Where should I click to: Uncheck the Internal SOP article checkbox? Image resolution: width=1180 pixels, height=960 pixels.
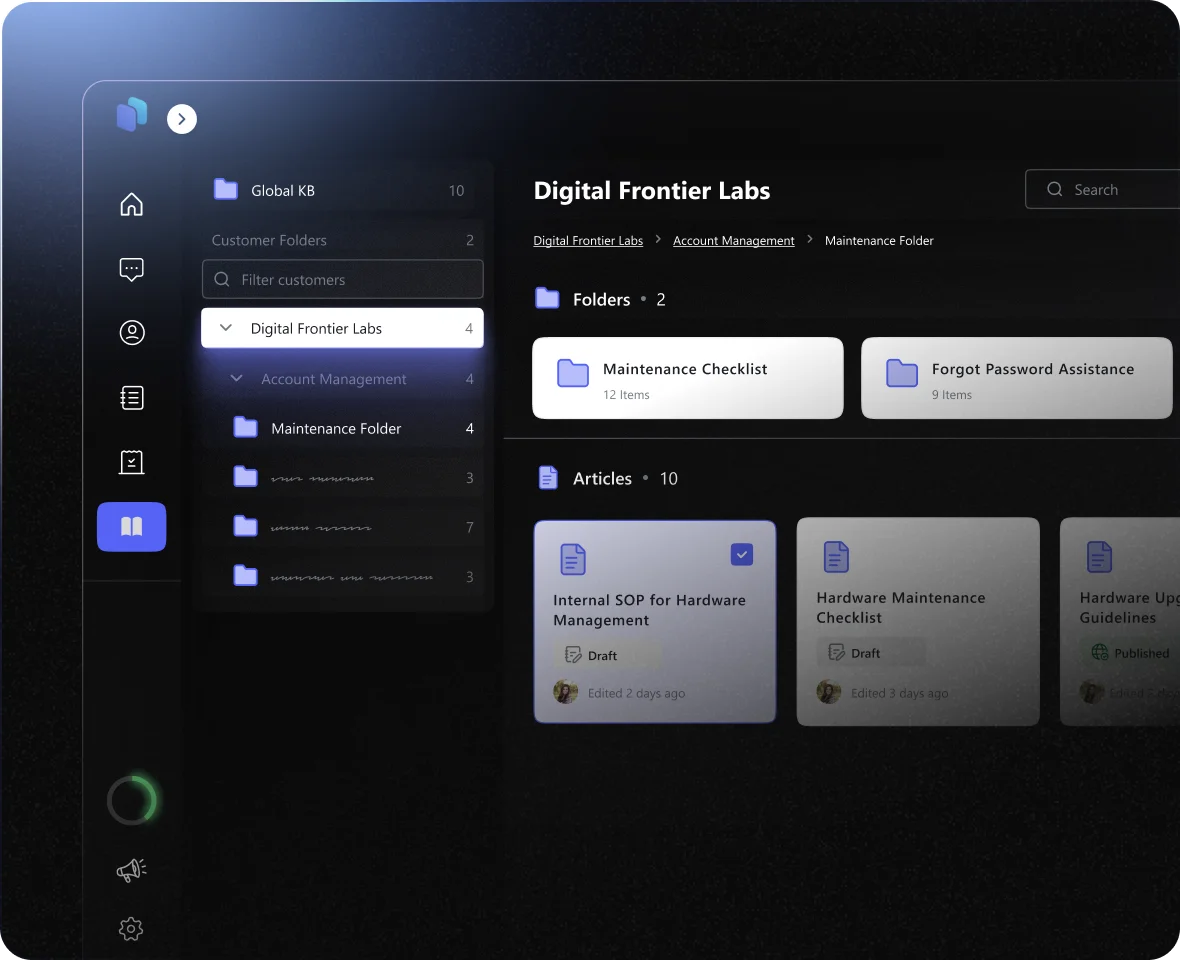tap(741, 554)
